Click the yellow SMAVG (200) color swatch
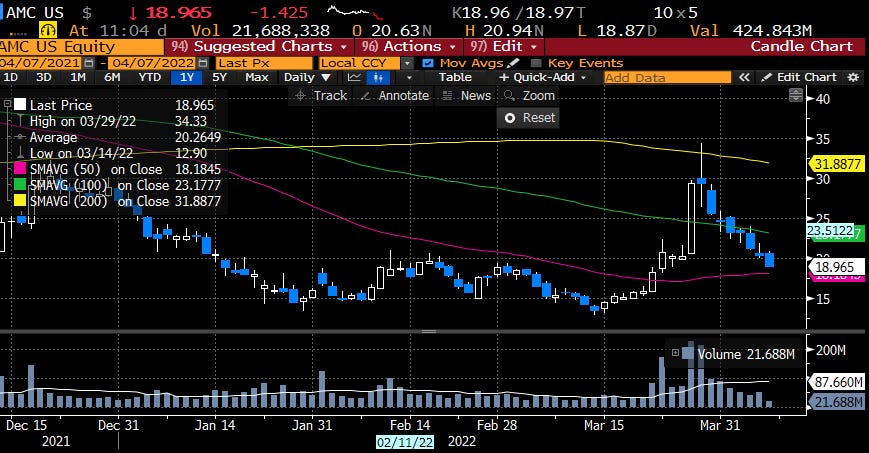869x453 pixels. point(20,201)
